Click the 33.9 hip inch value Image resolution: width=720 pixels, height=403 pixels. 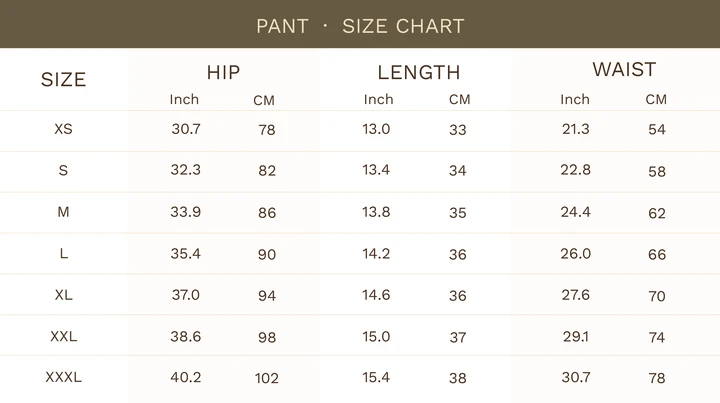[185, 212]
